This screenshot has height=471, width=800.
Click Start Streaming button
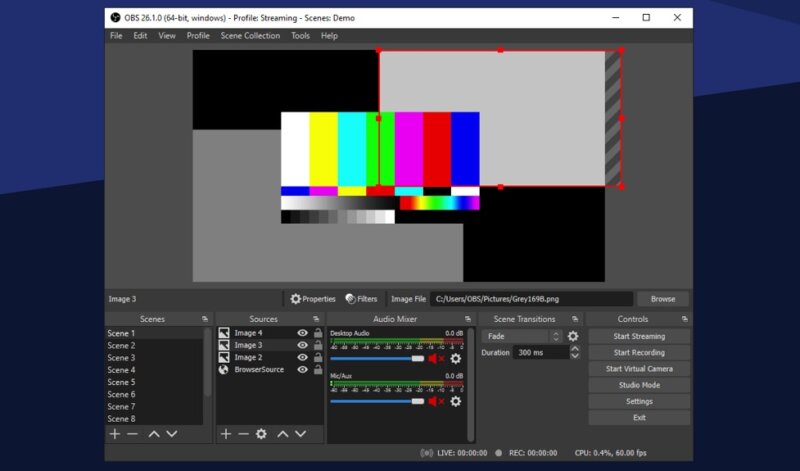(639, 336)
